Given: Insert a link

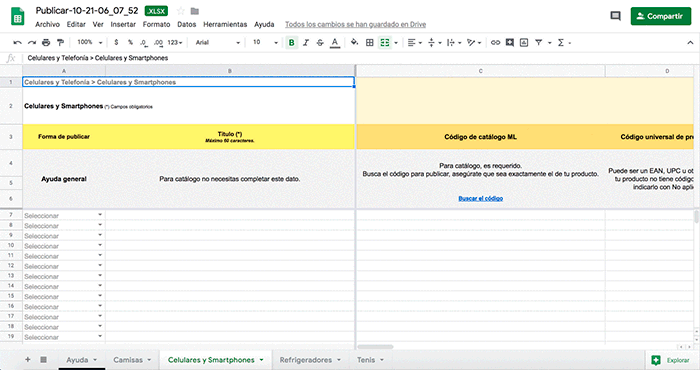Looking at the screenshot, I should (x=496, y=42).
